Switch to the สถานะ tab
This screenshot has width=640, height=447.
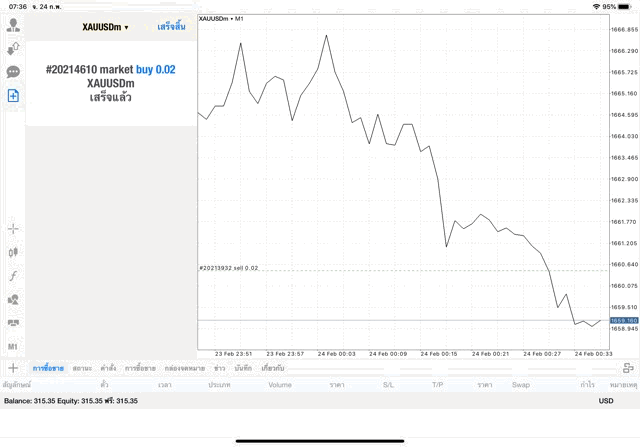click(82, 368)
